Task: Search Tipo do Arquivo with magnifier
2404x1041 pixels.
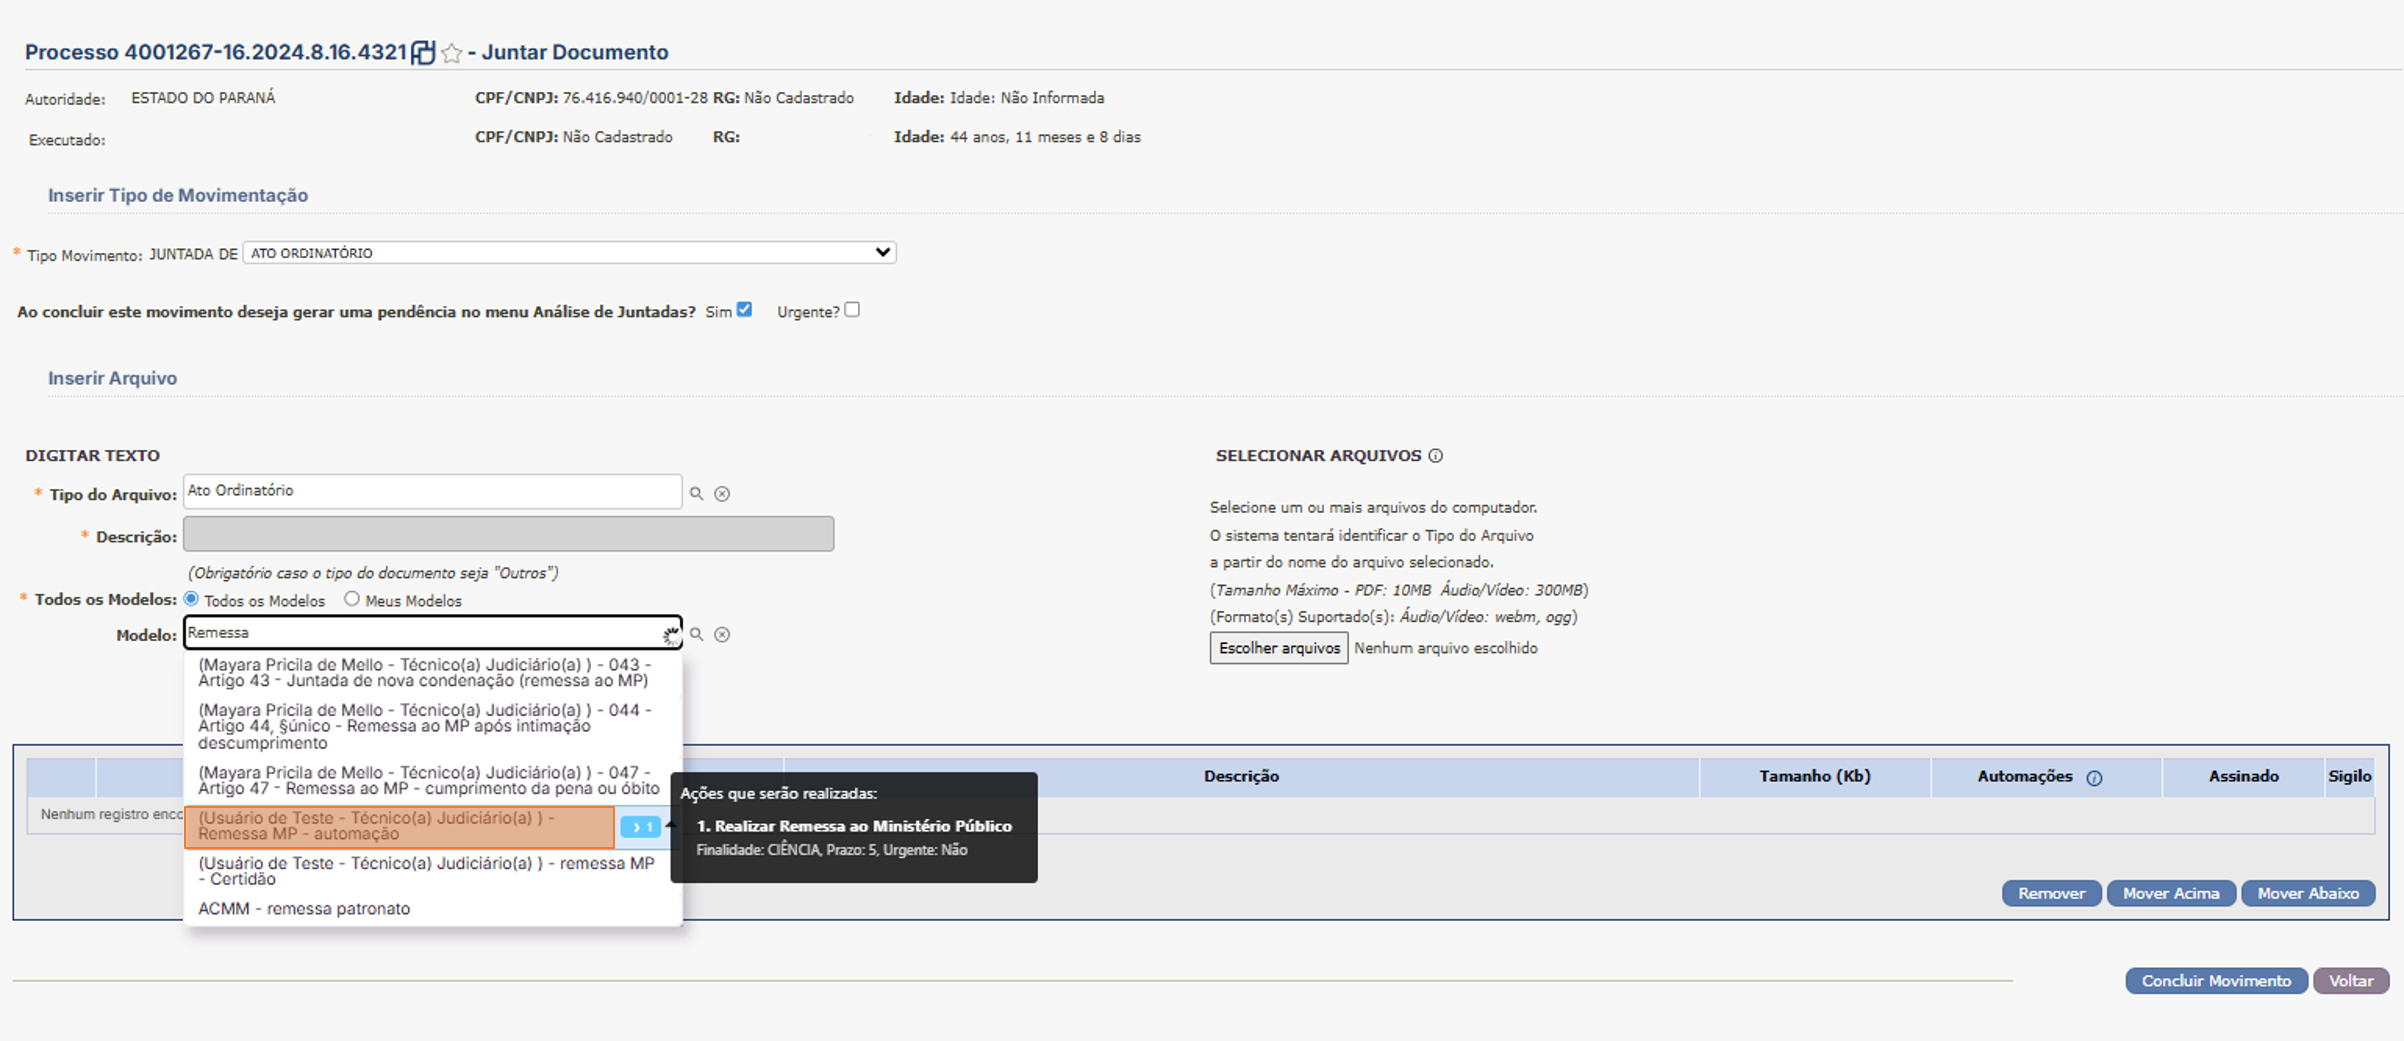Action: 697,493
